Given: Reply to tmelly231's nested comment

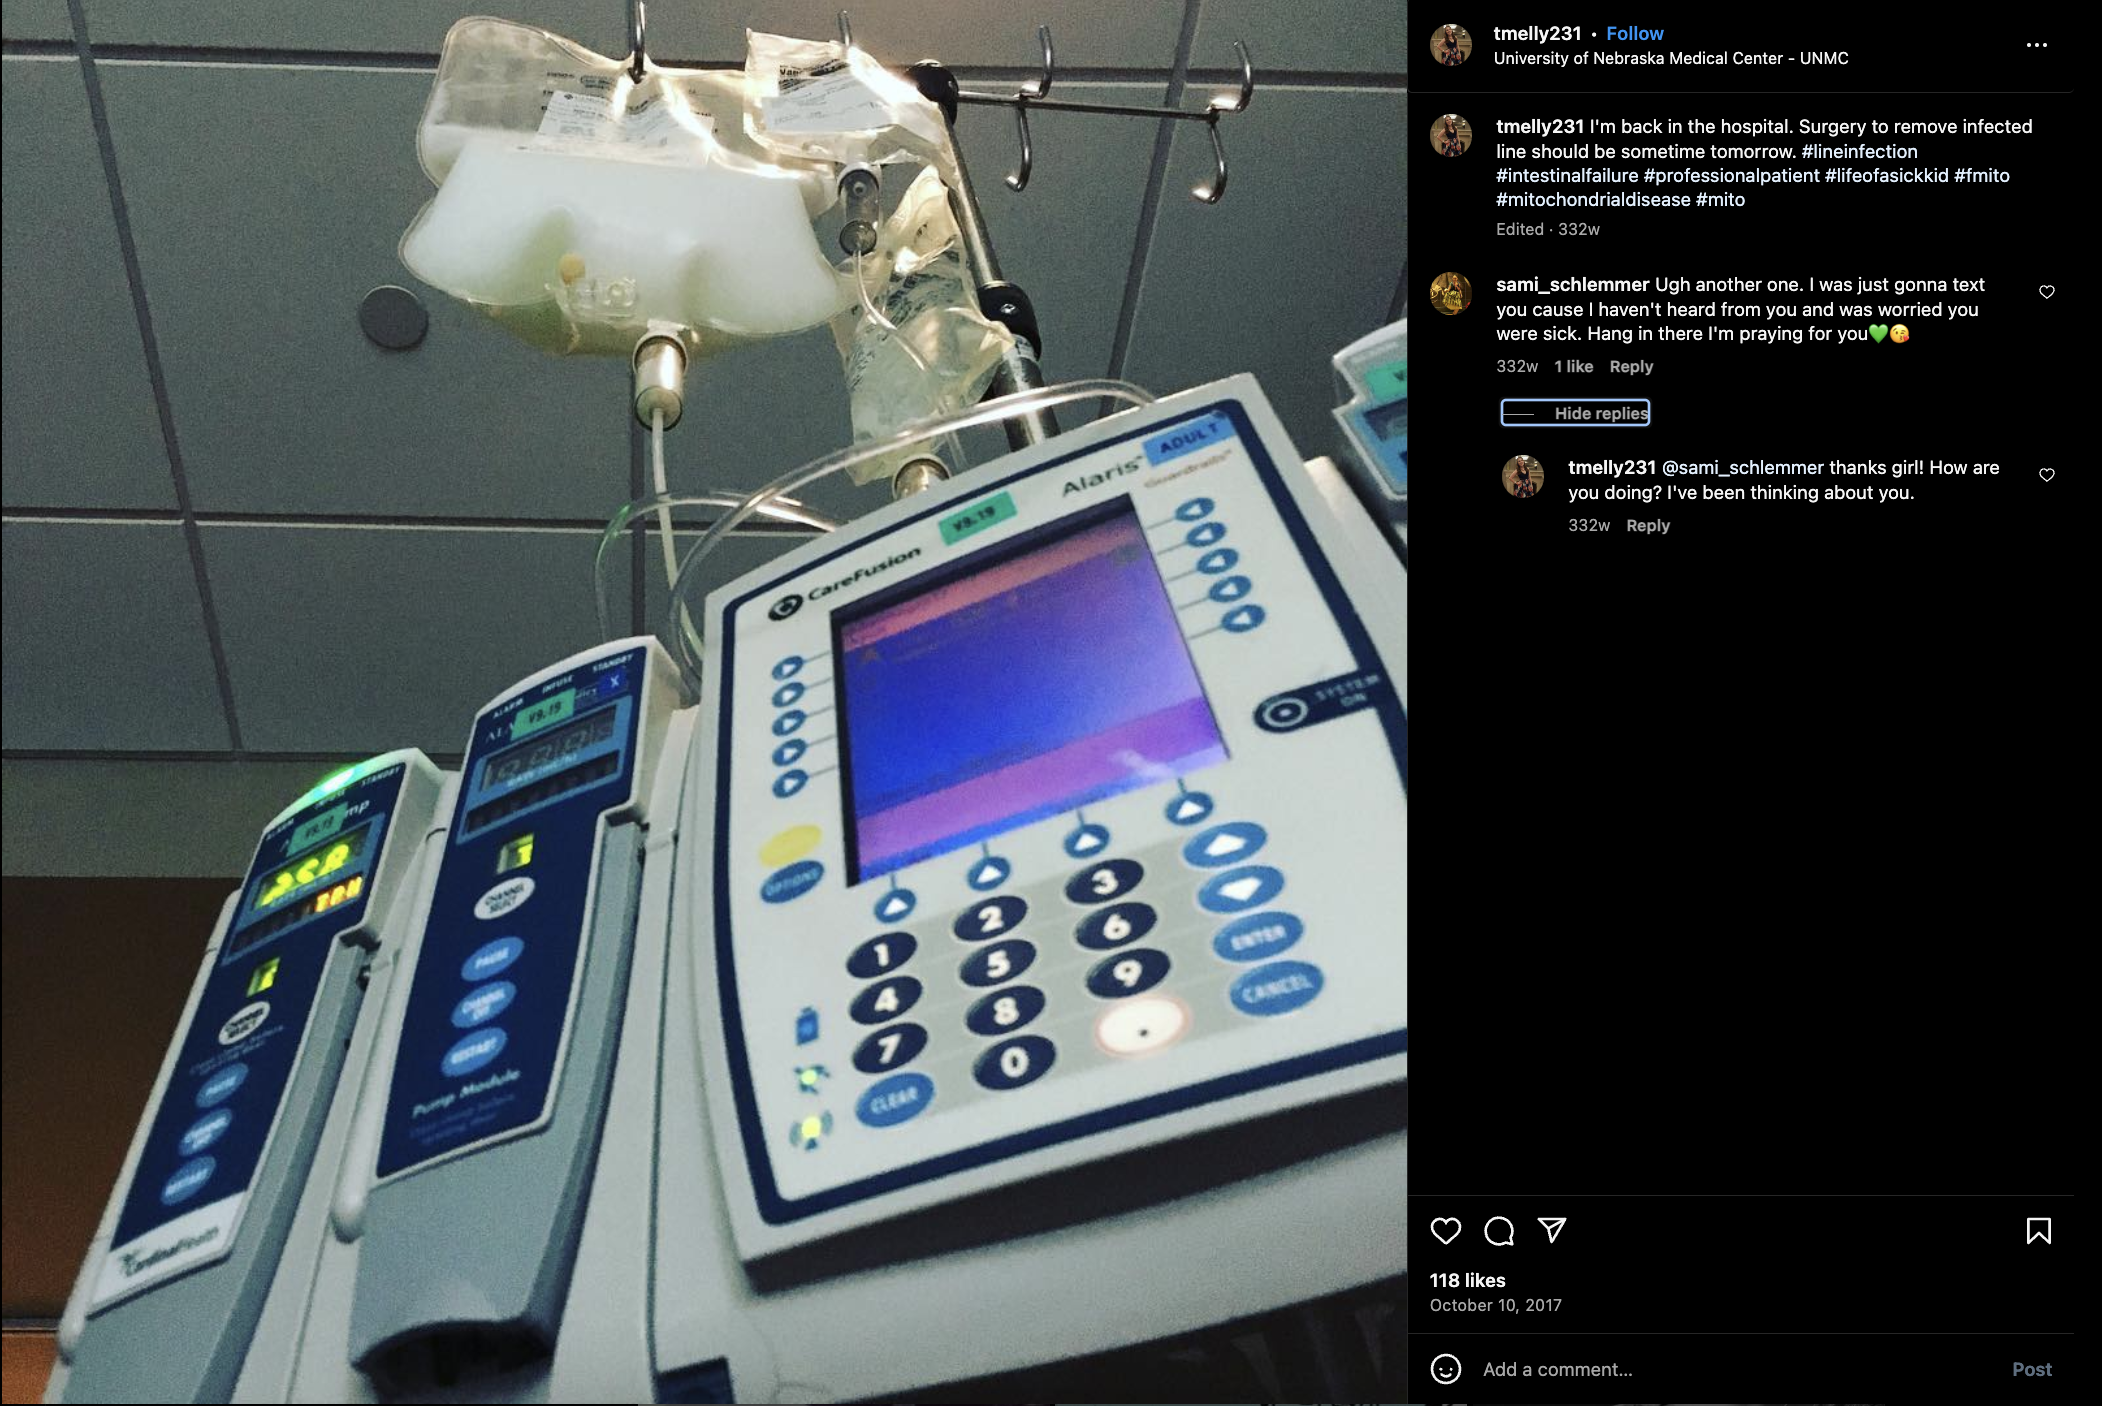Looking at the screenshot, I should (x=1648, y=526).
